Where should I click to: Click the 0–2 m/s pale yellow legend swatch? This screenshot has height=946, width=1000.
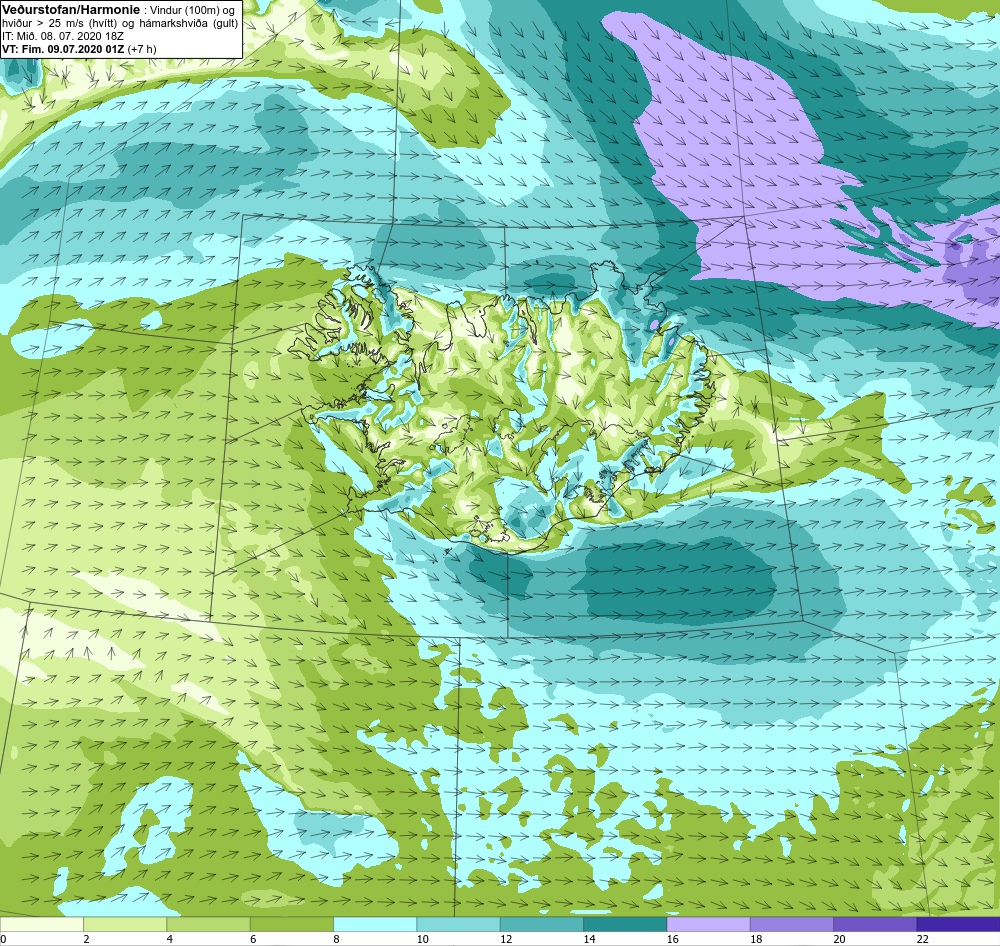[x=41, y=924]
